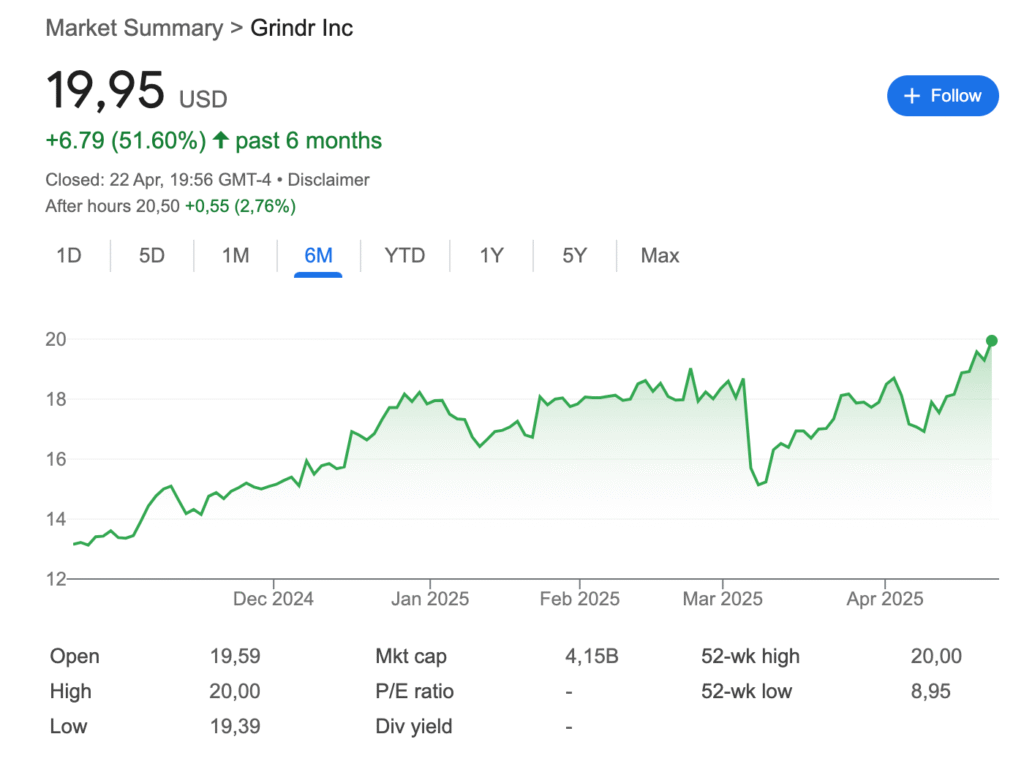Click the 19,95 price value
The width and height of the screenshot is (1024, 772).
point(105,90)
